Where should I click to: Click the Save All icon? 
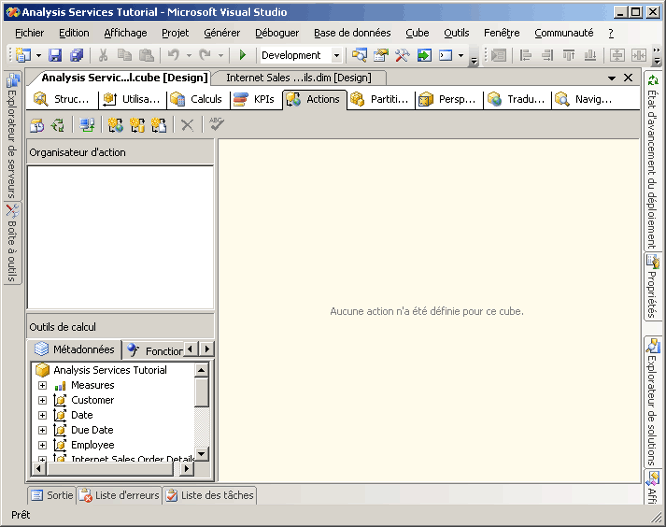(77, 55)
